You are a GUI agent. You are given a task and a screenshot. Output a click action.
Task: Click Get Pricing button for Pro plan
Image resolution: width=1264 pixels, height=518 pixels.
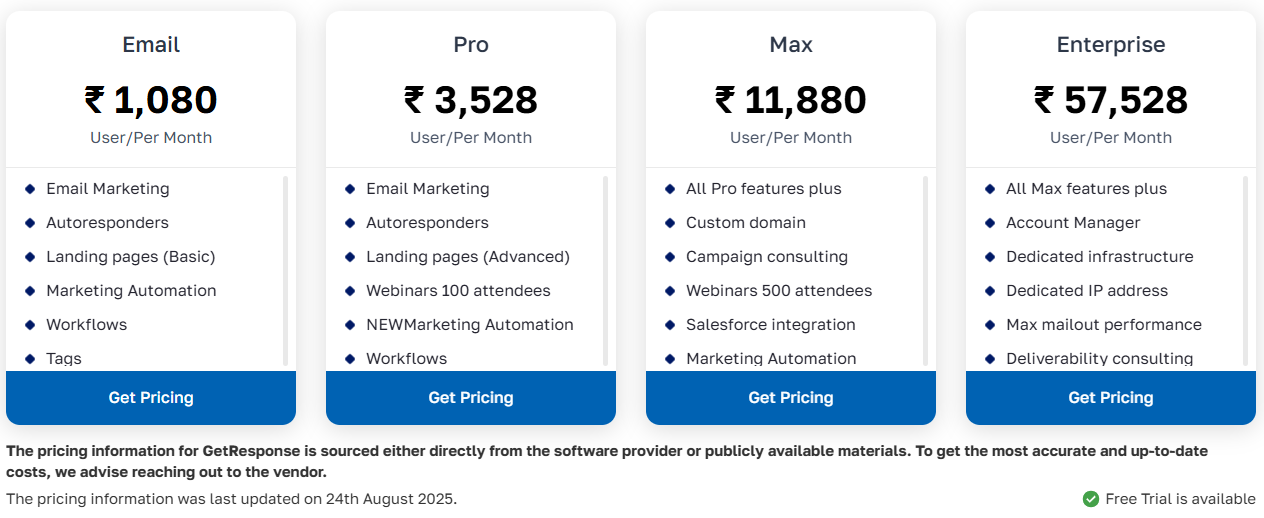coord(471,398)
